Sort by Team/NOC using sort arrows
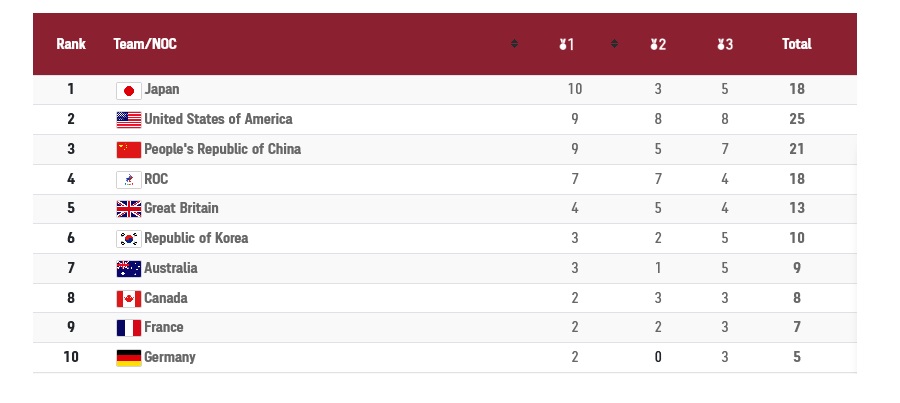Screen dimensions: 900x403 coord(514,44)
